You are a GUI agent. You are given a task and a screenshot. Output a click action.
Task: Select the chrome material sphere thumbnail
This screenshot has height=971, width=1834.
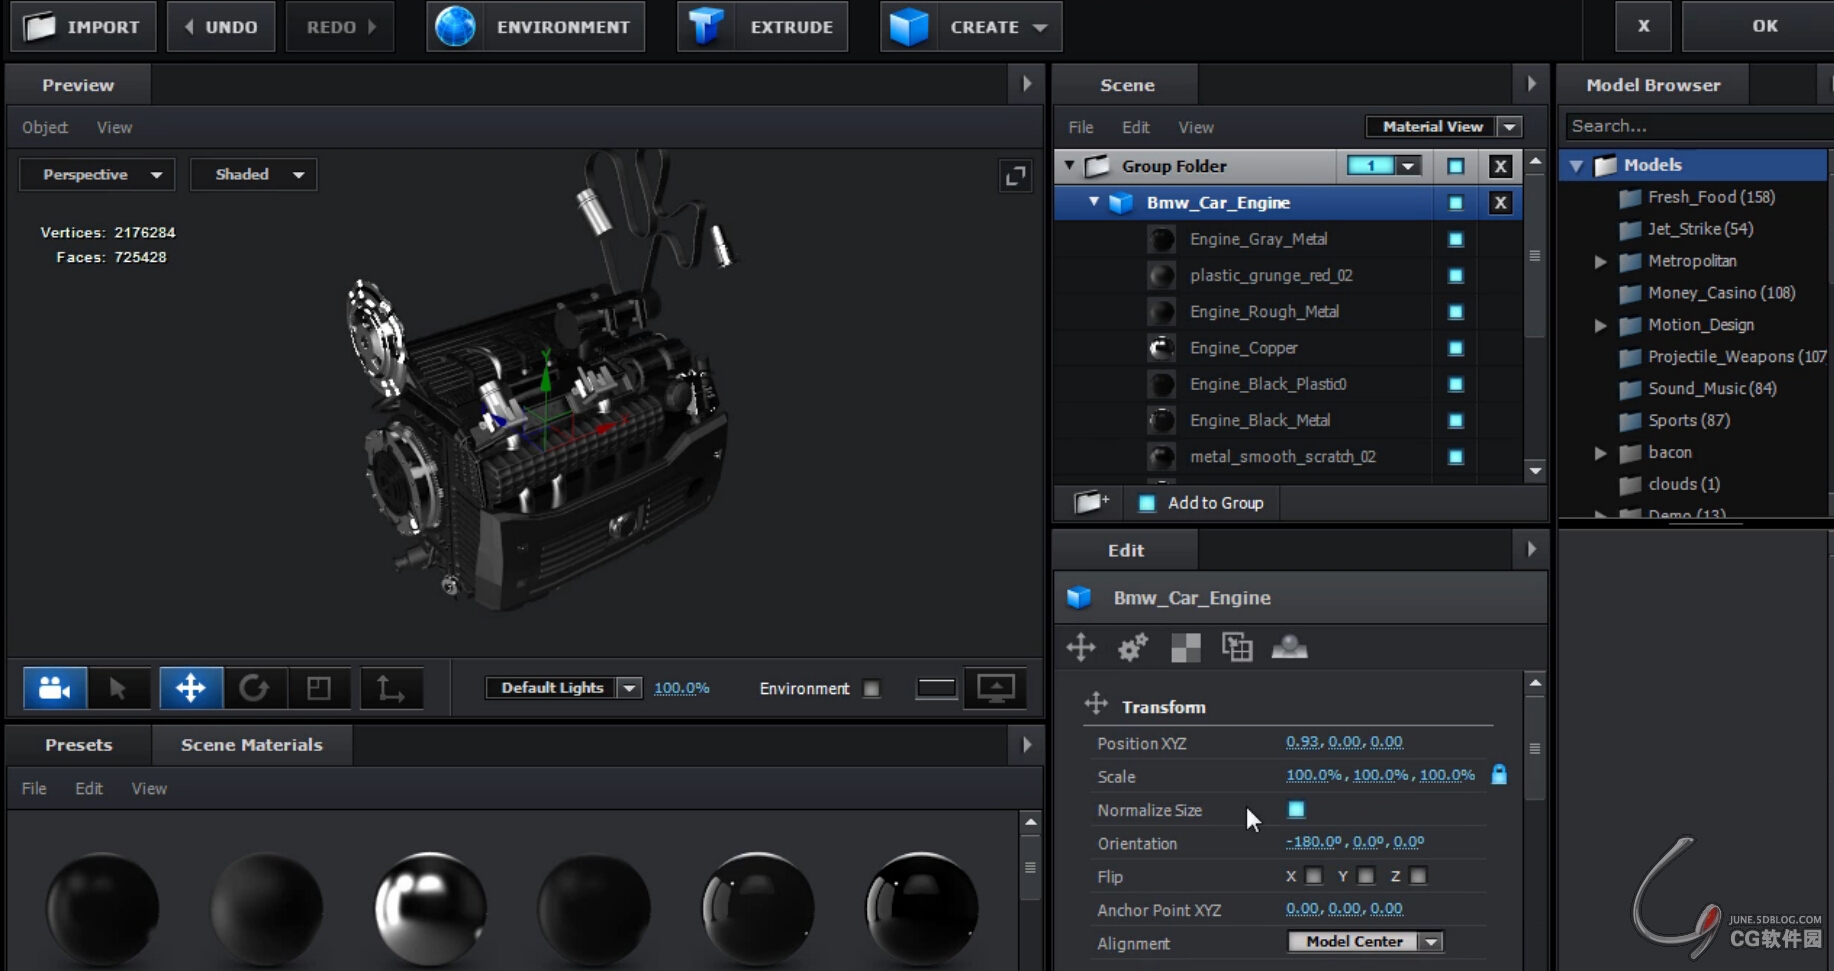point(430,908)
